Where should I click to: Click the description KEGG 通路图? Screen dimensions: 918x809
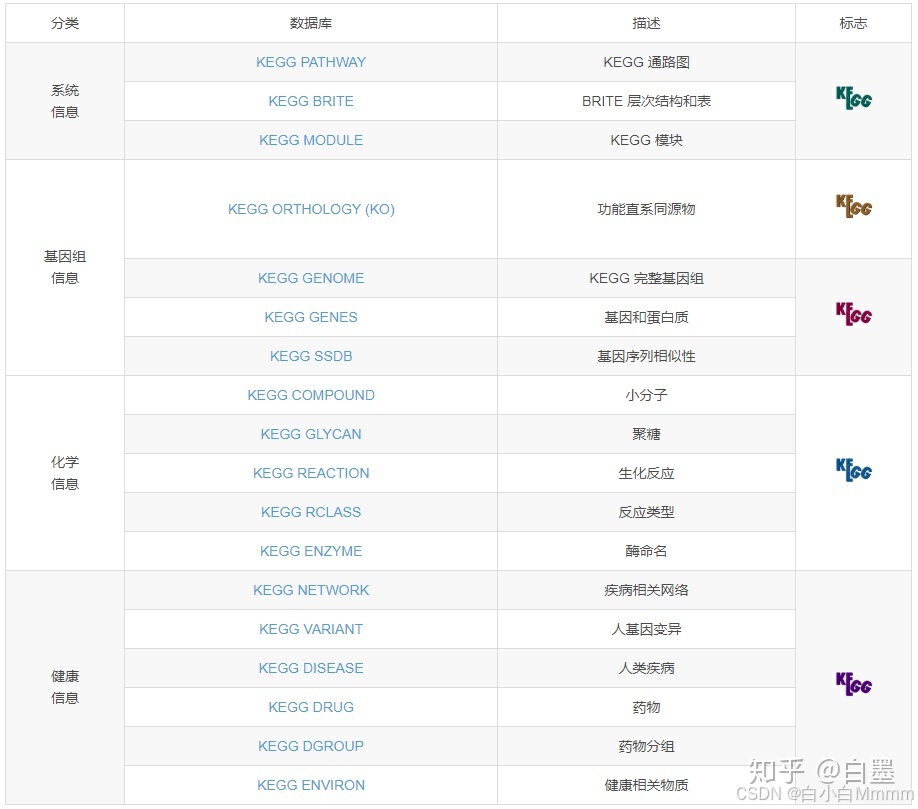point(646,62)
